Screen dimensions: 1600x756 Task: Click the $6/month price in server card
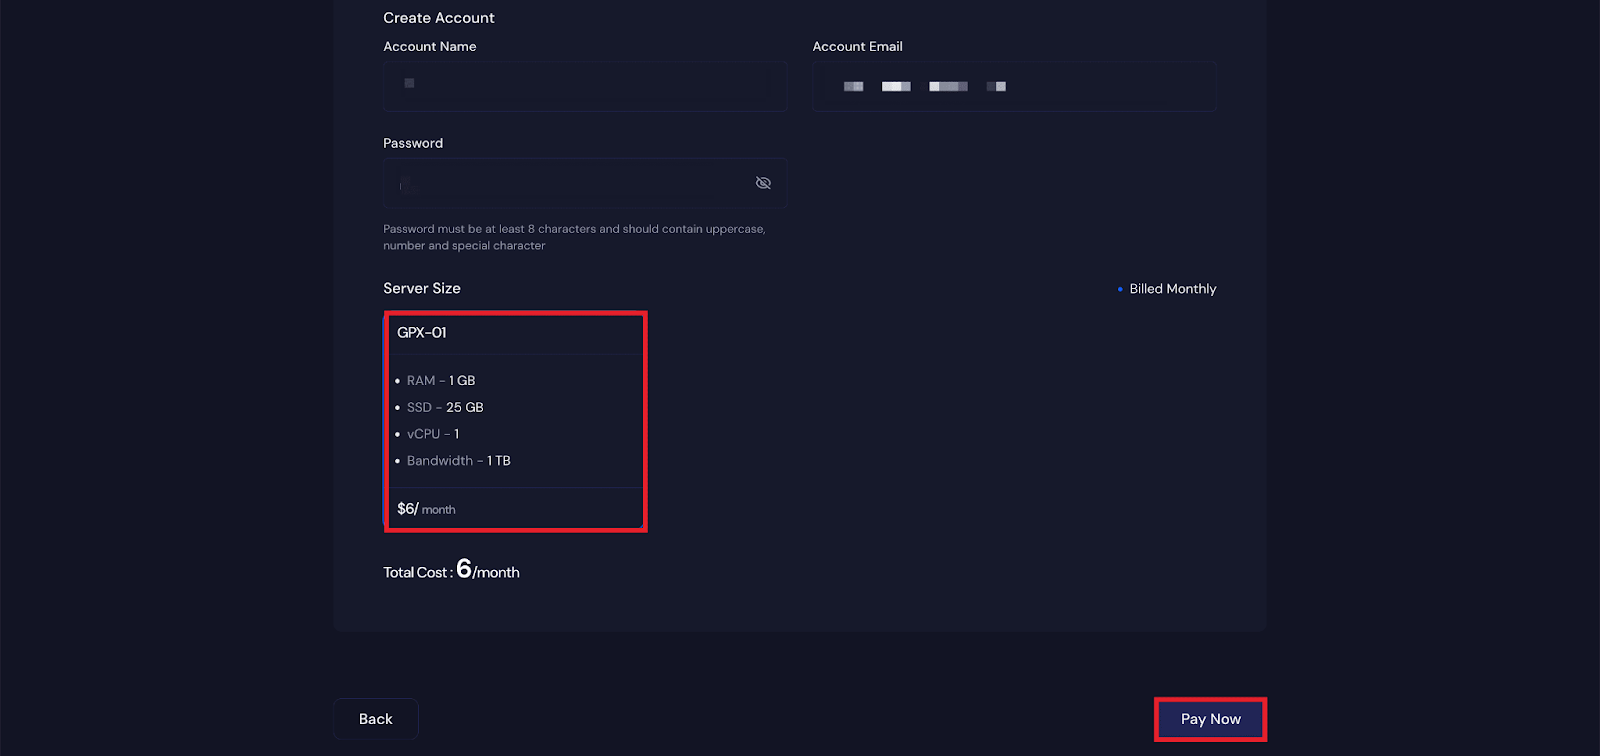pyautogui.click(x=426, y=509)
